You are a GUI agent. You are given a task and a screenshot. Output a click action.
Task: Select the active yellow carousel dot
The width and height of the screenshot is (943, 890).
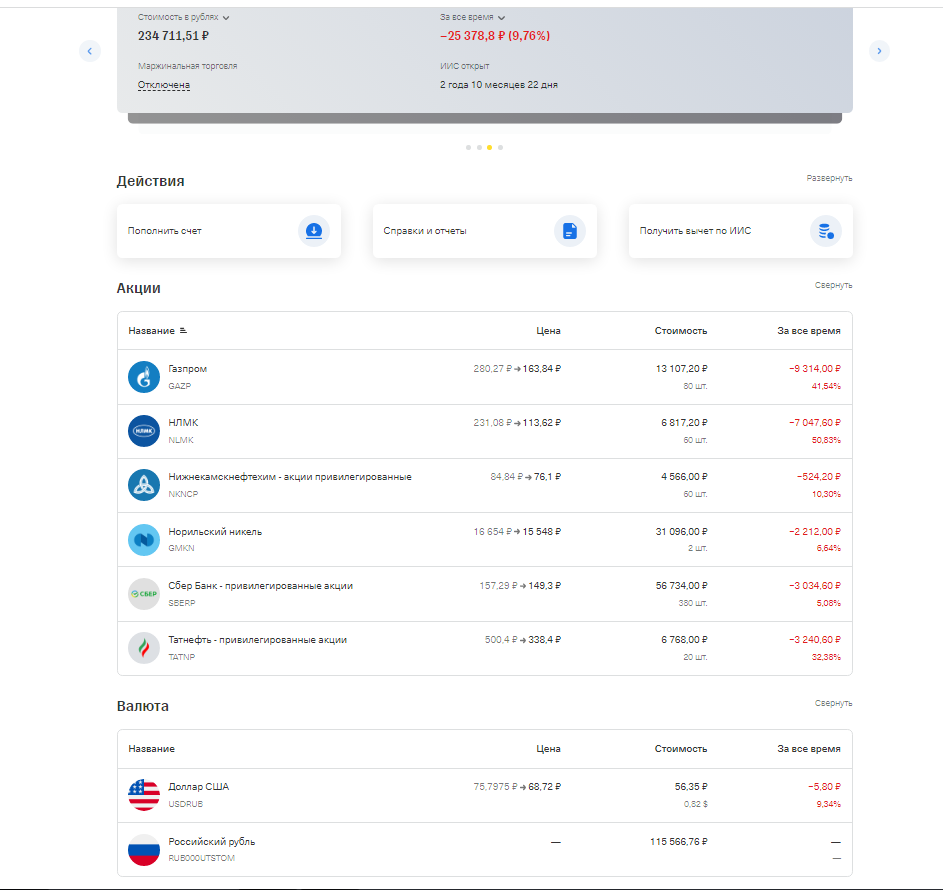[490, 147]
